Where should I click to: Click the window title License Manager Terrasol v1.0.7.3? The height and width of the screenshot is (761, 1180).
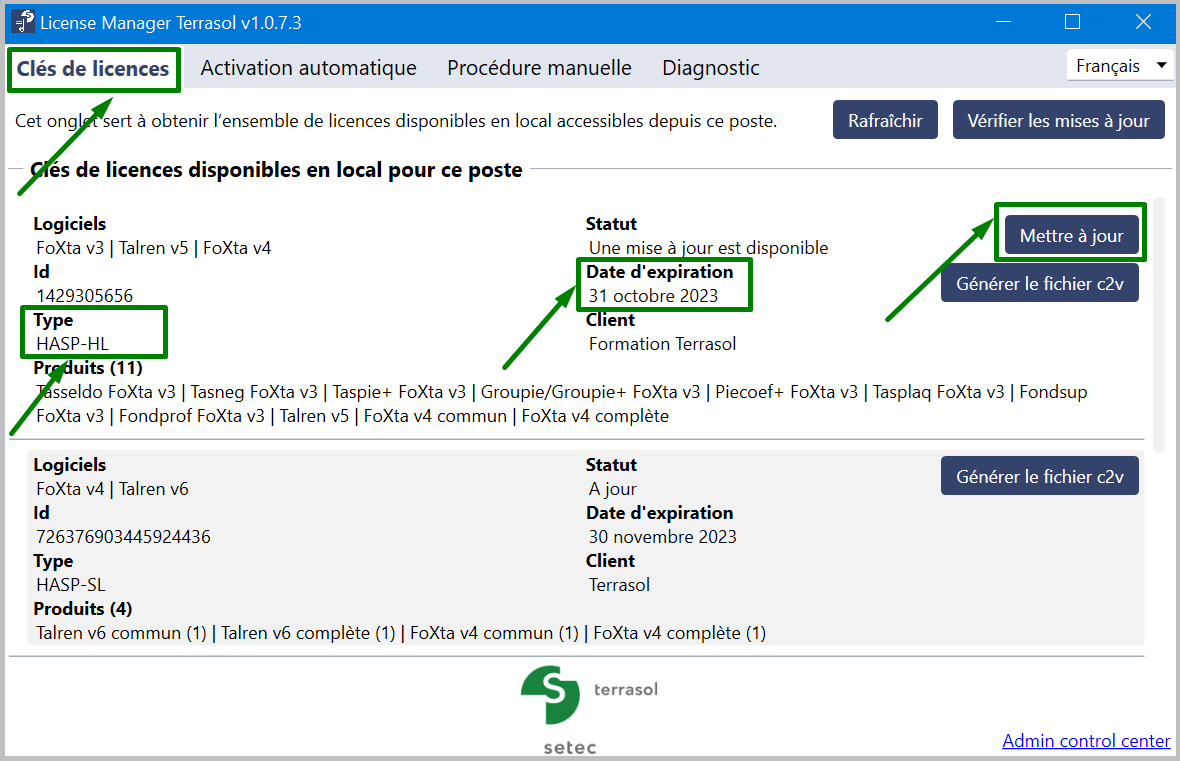click(x=171, y=23)
